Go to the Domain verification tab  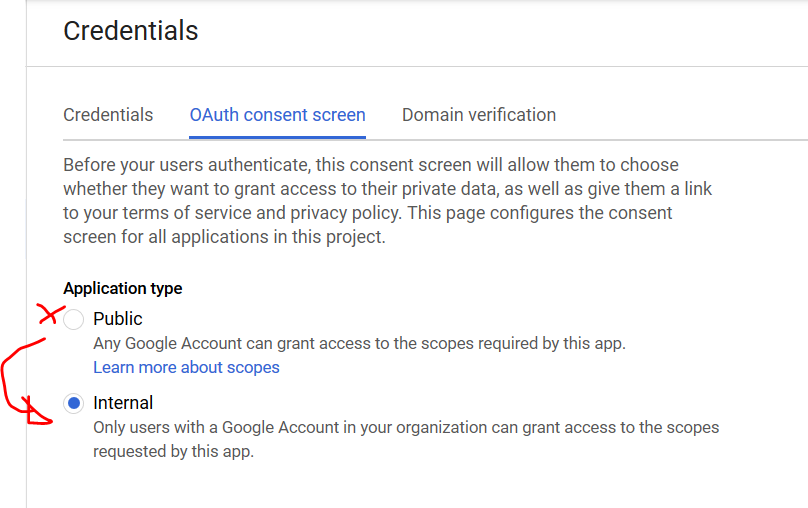point(479,115)
